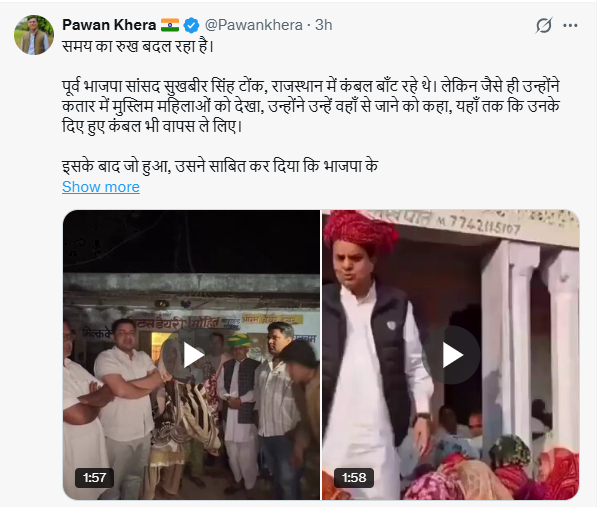Expand tweet with Show more
Image resolution: width=615 pixels, height=507 pixels.
pos(101,187)
